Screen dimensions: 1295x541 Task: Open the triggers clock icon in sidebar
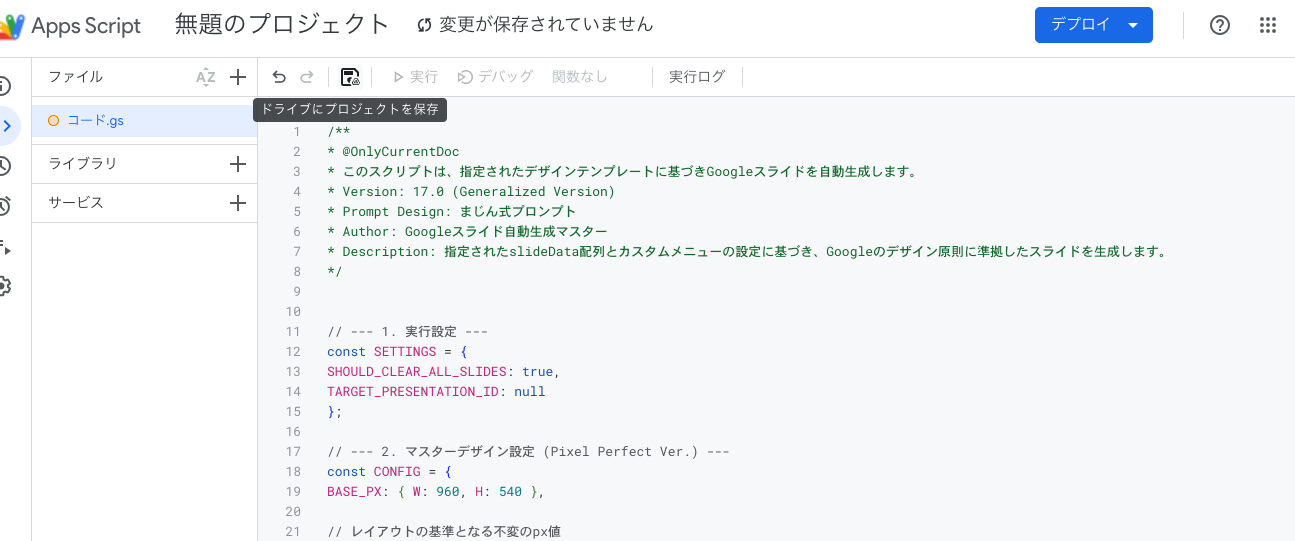pos(5,206)
